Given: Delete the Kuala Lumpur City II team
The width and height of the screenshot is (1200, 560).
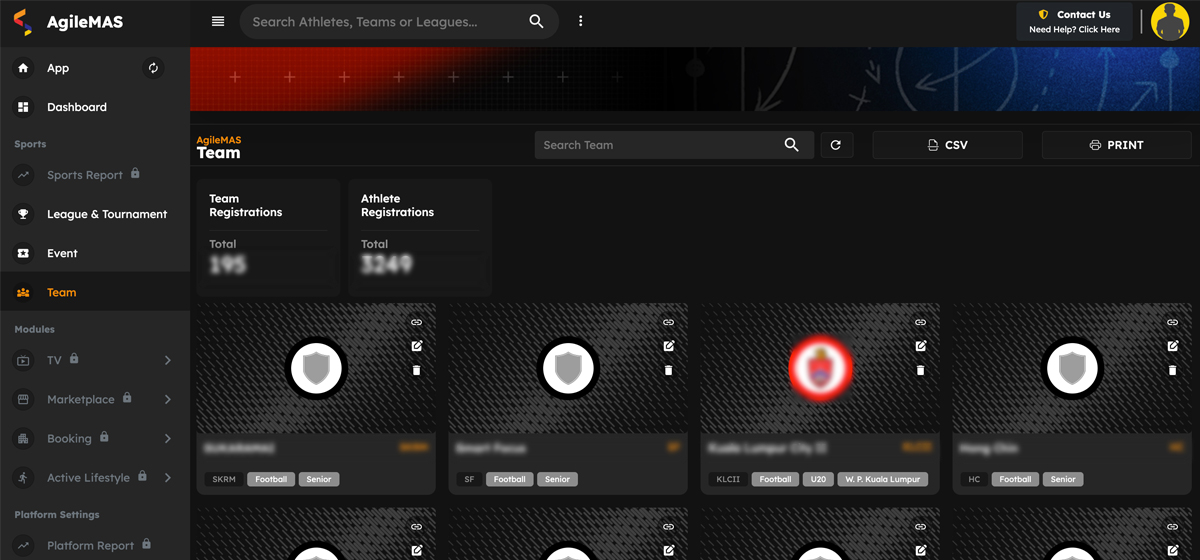Looking at the screenshot, I should (x=921, y=370).
